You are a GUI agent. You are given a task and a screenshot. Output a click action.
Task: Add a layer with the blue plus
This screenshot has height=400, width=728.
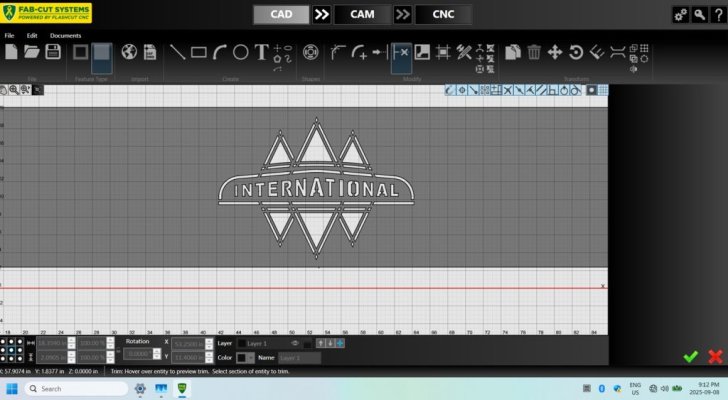(340, 343)
